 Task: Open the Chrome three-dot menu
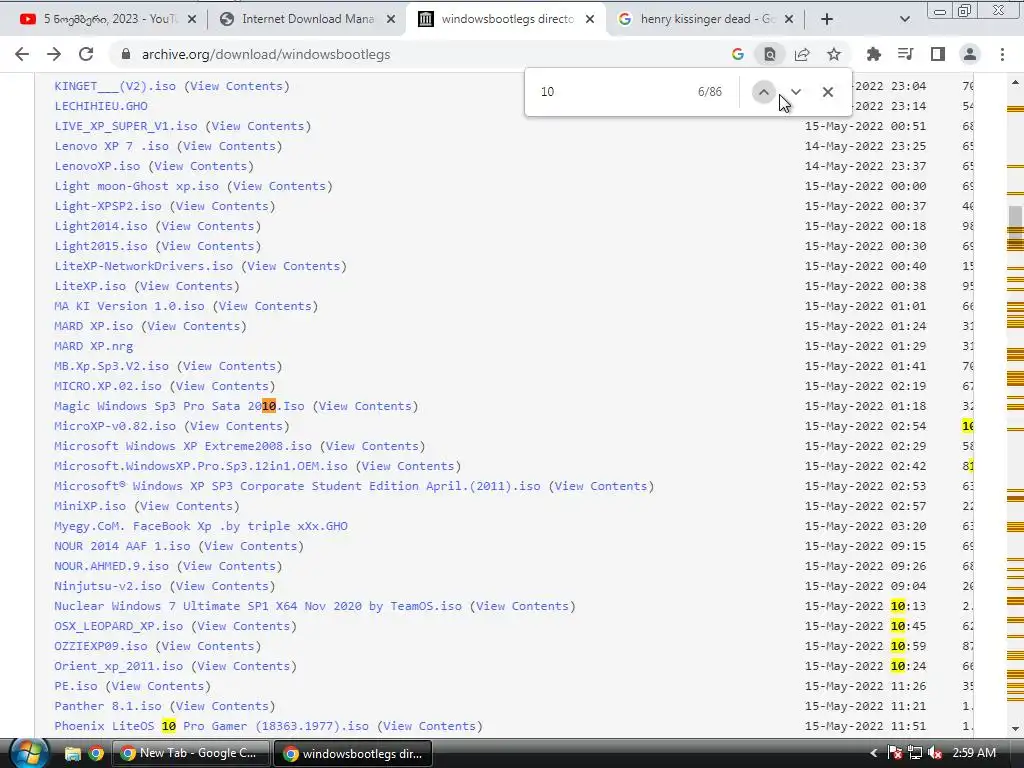[1002, 54]
